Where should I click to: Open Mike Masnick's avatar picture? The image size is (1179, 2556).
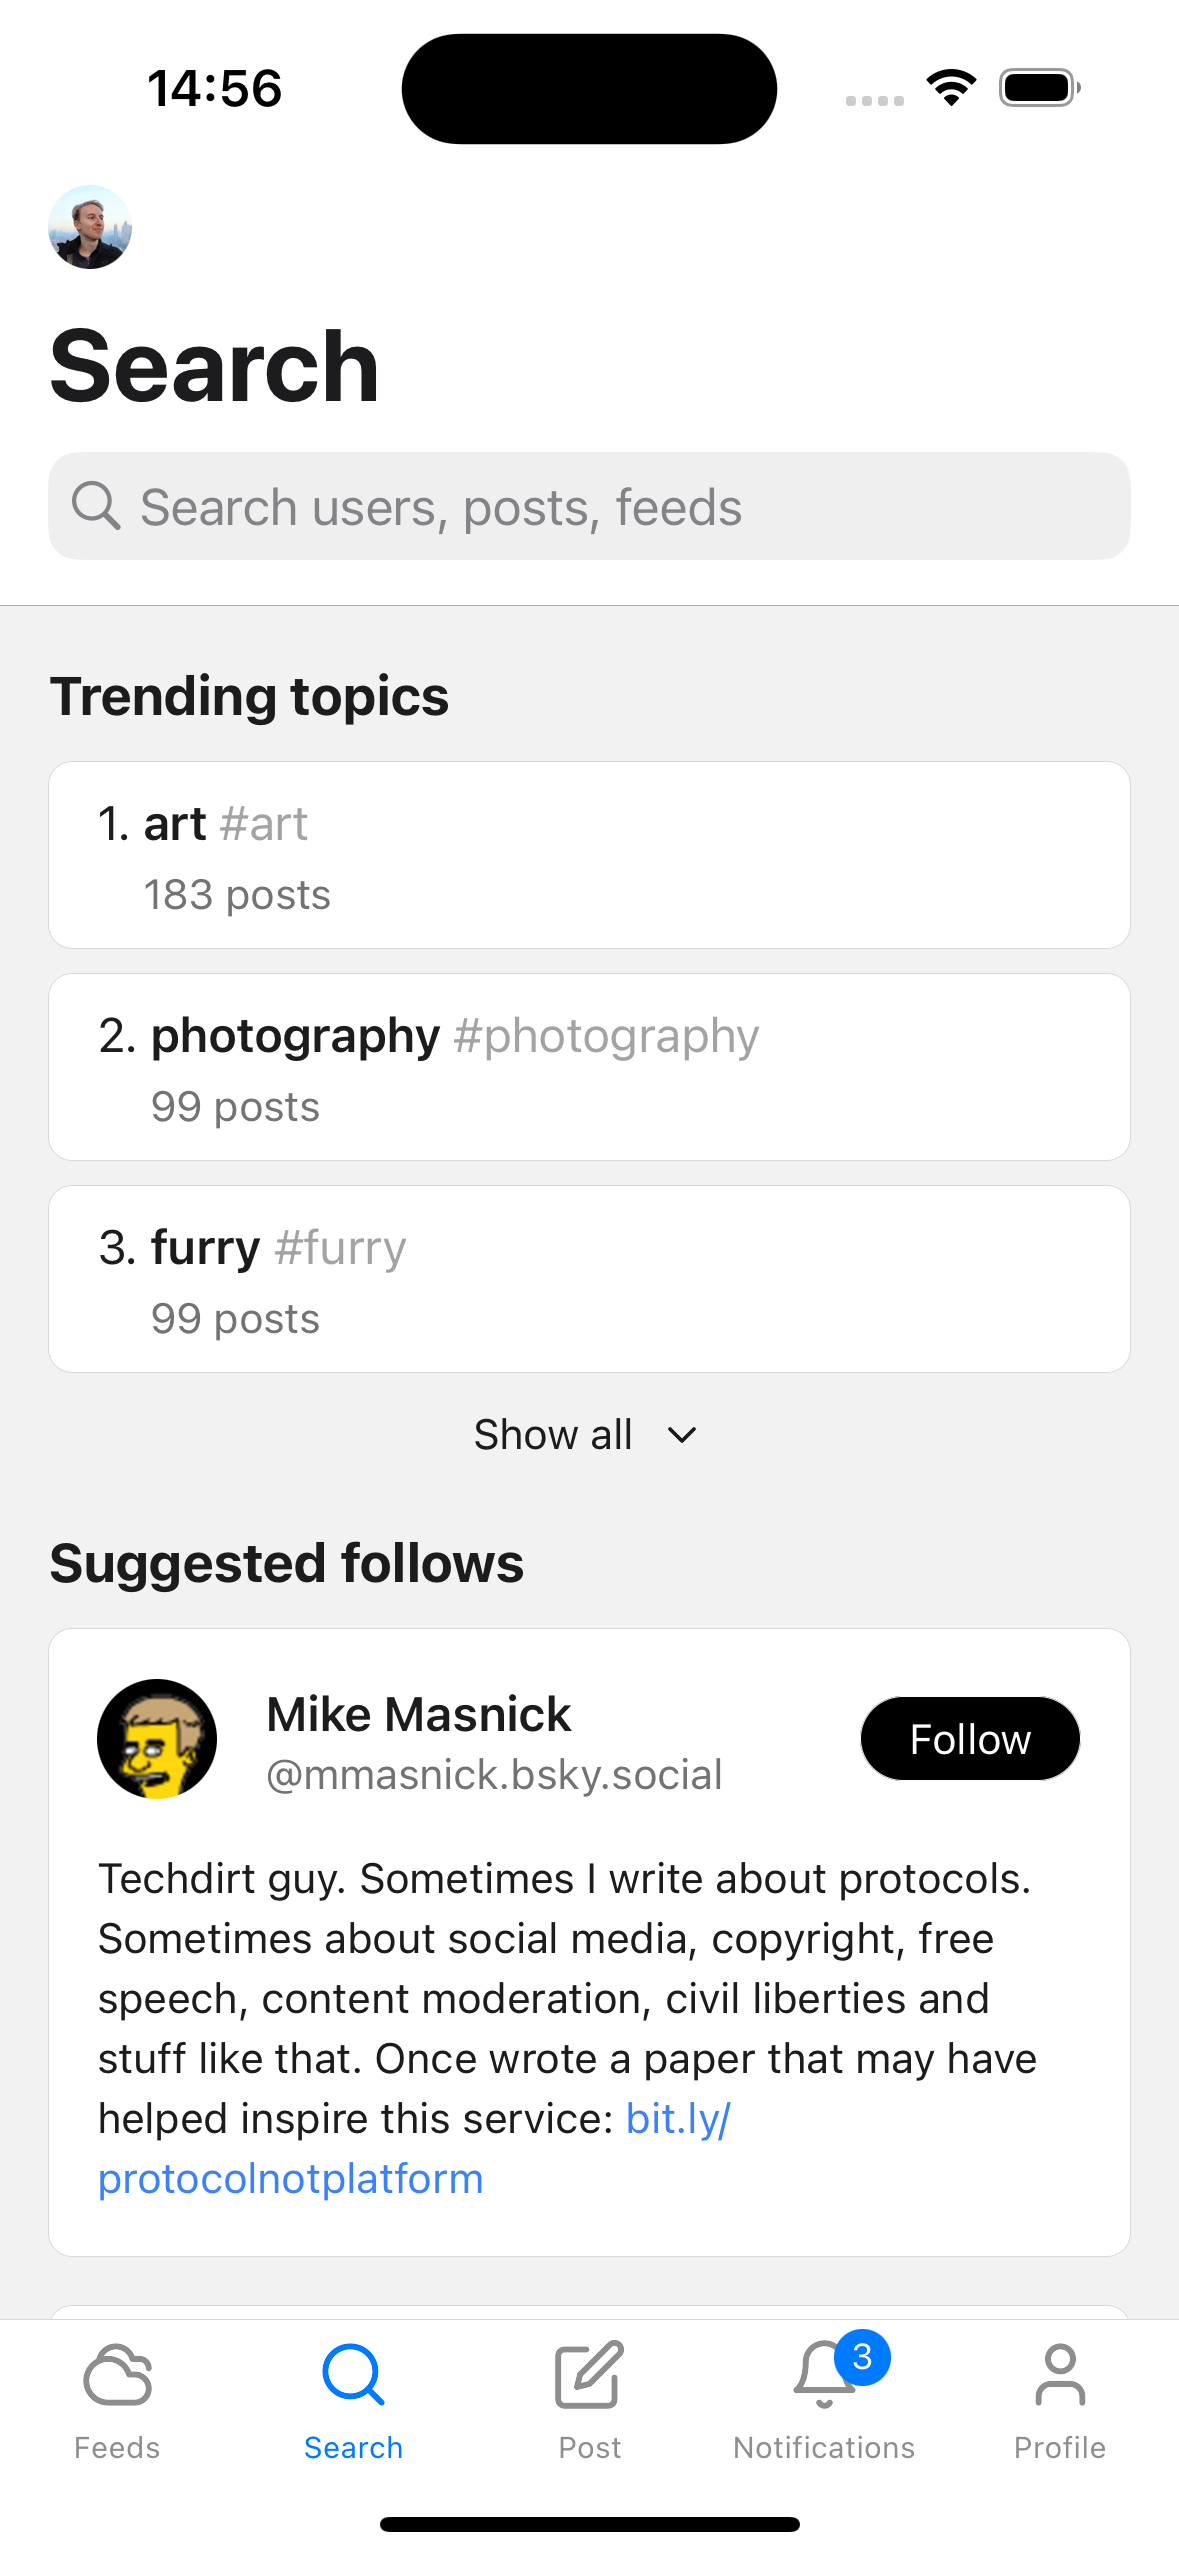[x=157, y=1739]
